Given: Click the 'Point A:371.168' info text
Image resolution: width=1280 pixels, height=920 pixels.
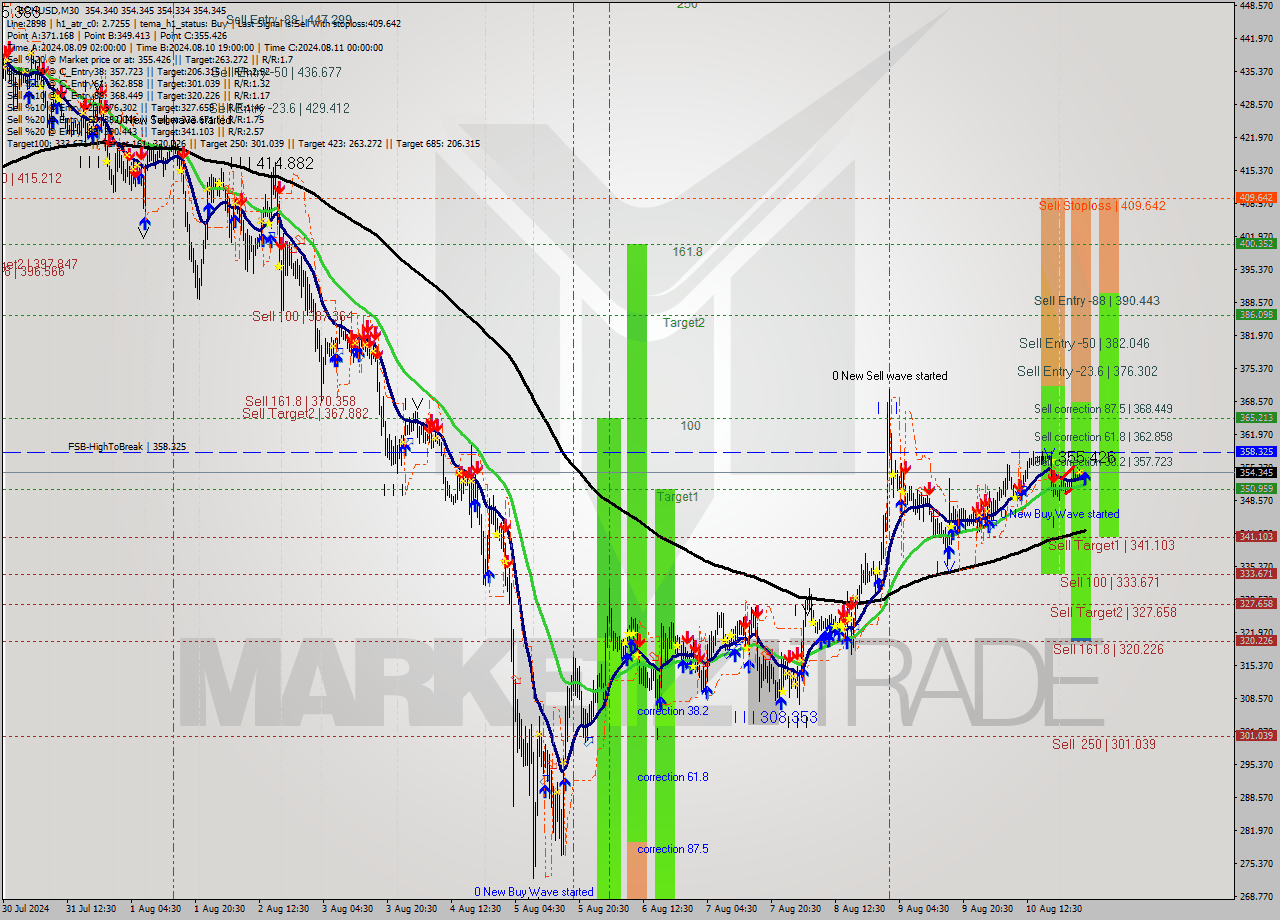Looking at the screenshot, I should point(41,35).
